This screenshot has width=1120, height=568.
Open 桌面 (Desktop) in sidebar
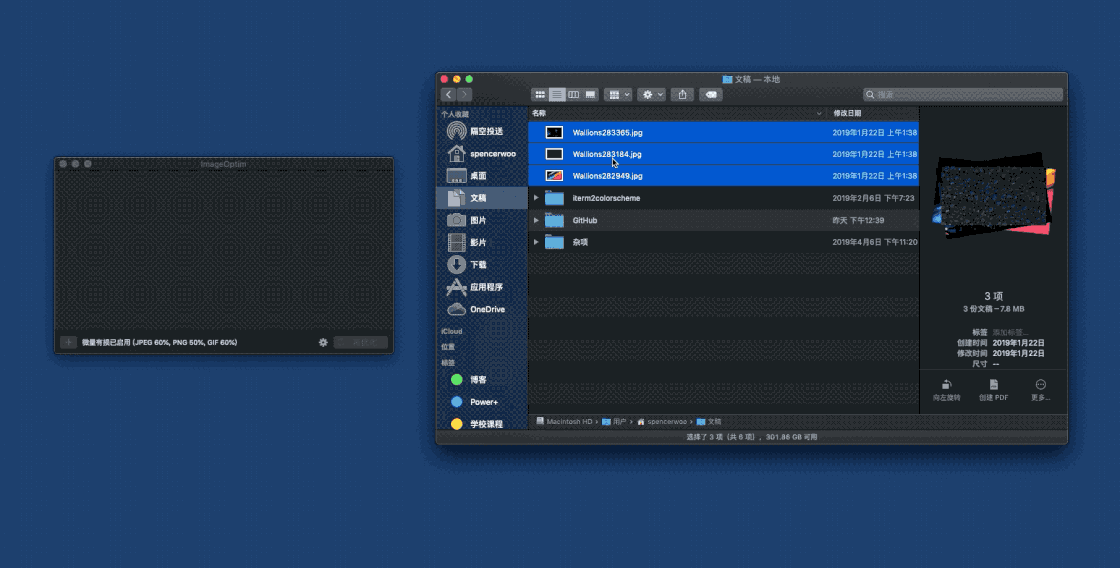pos(481,176)
